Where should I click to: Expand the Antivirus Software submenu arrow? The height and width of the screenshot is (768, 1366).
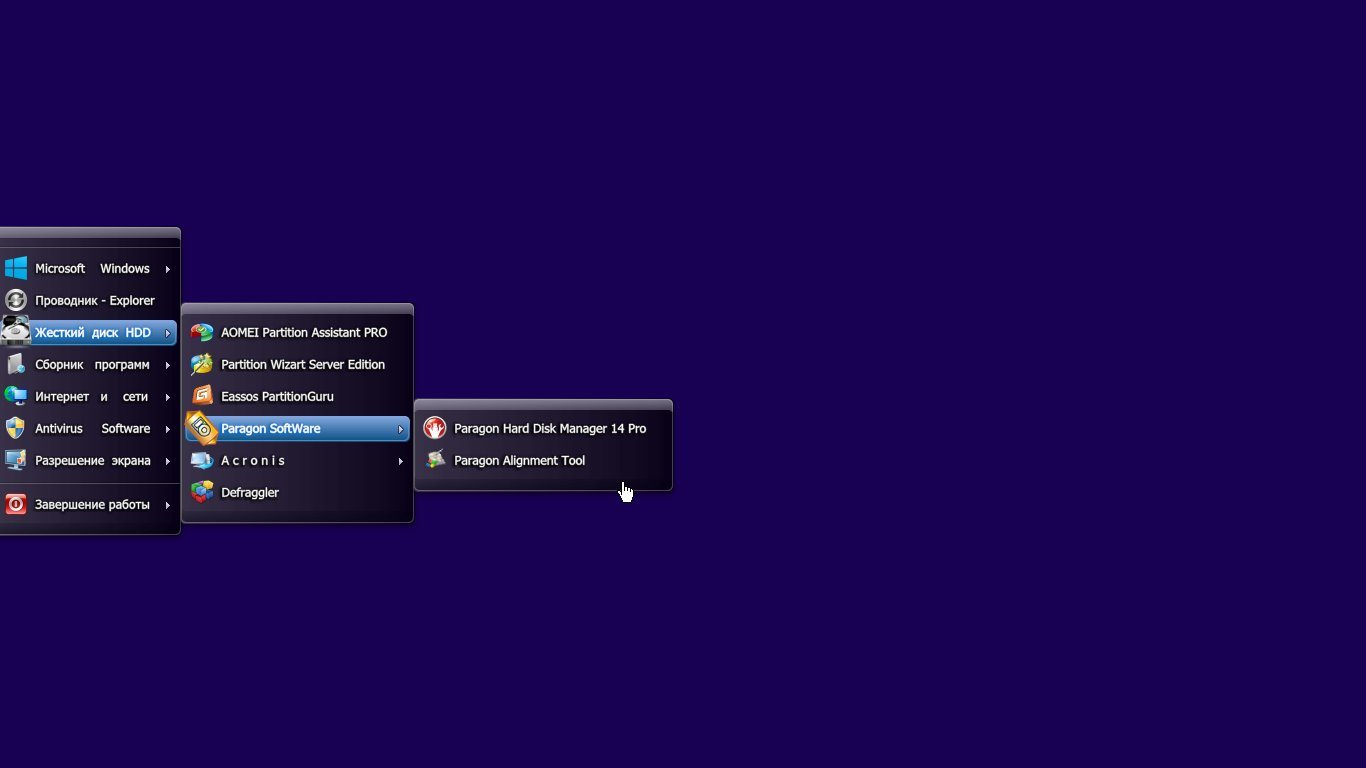168,429
